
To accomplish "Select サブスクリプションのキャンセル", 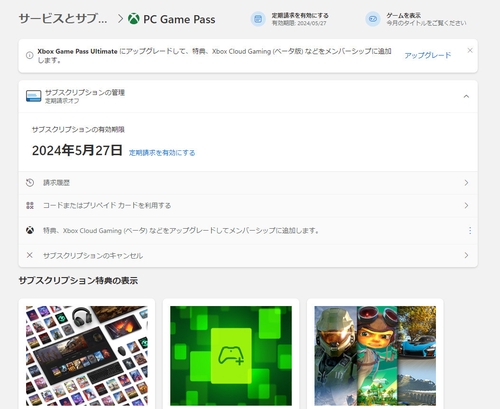I will pos(248,255).
